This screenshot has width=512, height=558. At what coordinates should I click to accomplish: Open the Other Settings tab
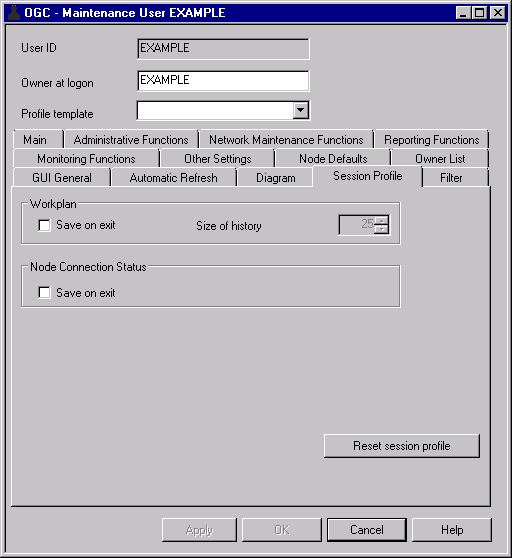217,159
